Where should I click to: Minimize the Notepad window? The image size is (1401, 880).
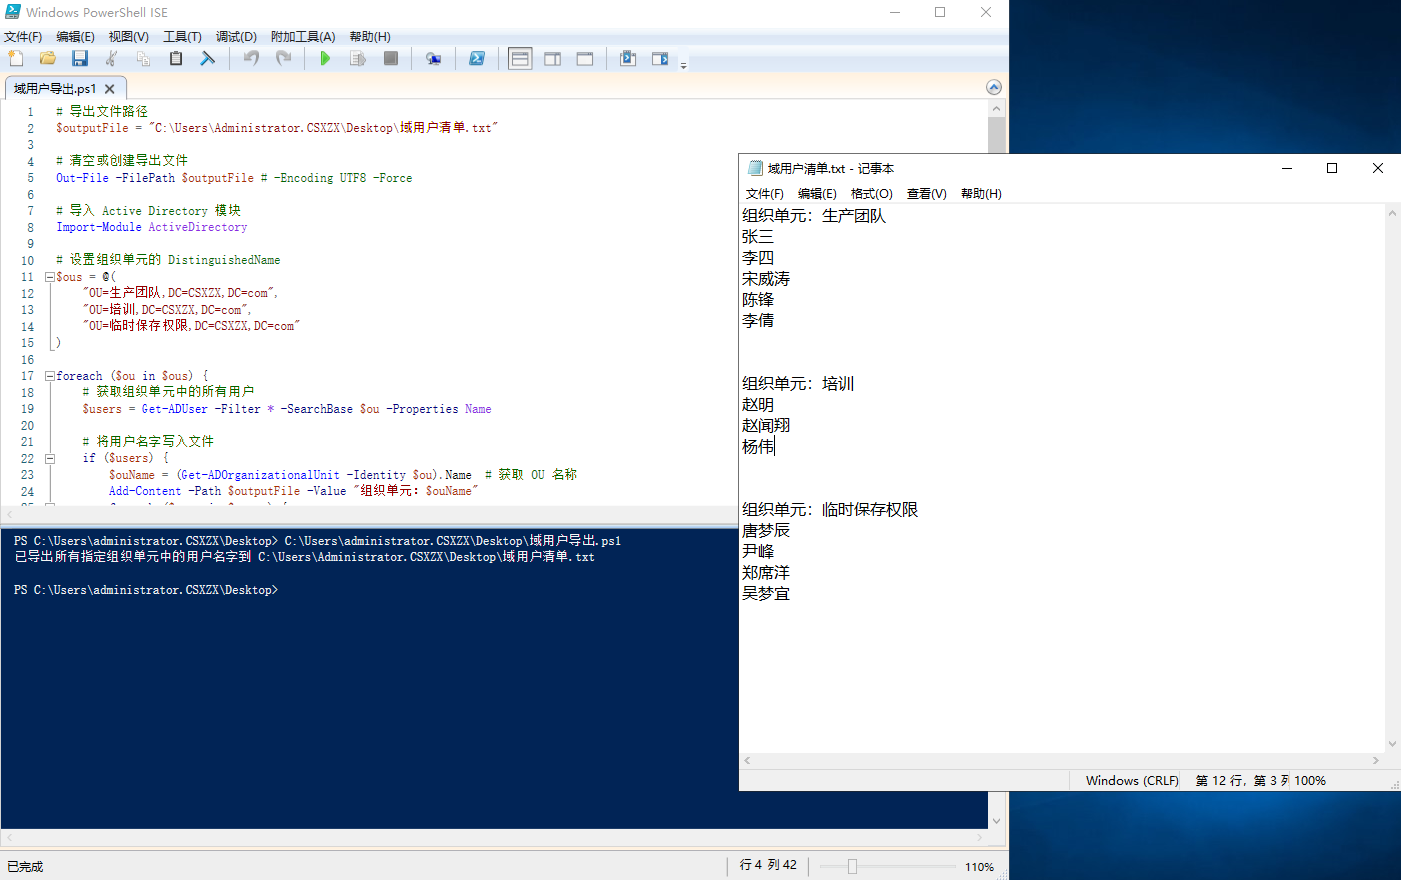coord(1287,168)
